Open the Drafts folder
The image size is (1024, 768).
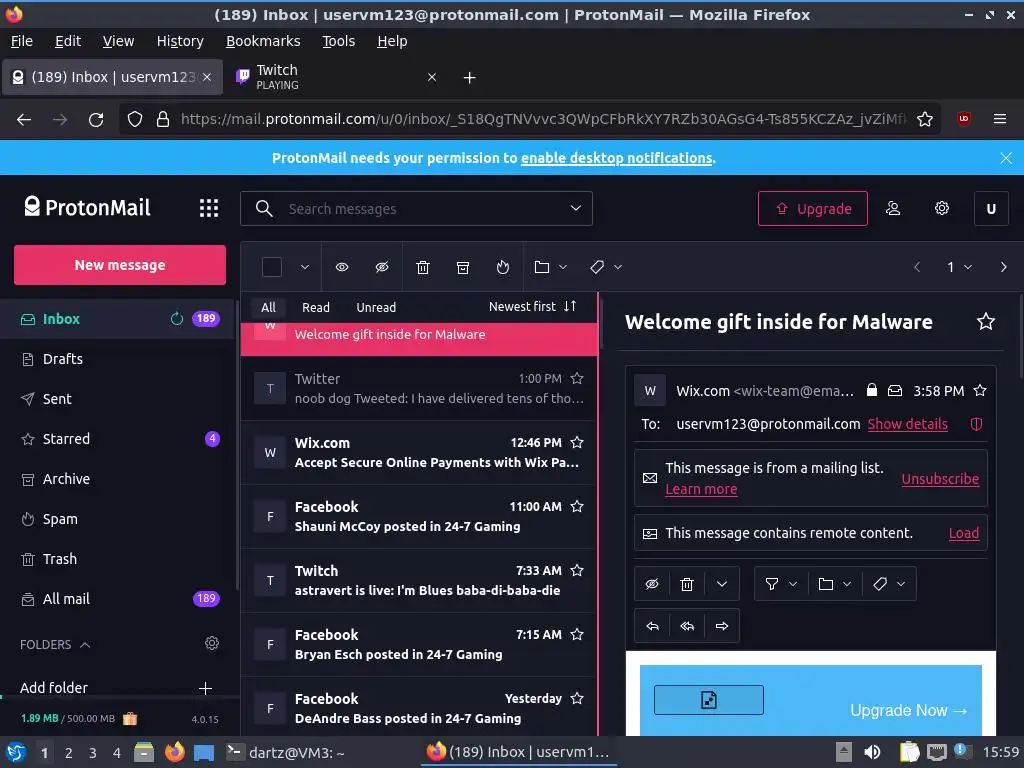(63, 359)
